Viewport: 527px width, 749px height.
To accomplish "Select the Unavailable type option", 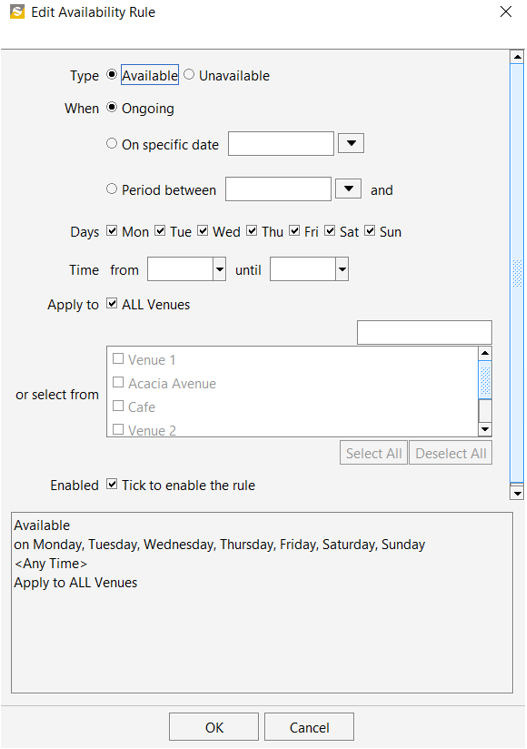I will point(189,75).
